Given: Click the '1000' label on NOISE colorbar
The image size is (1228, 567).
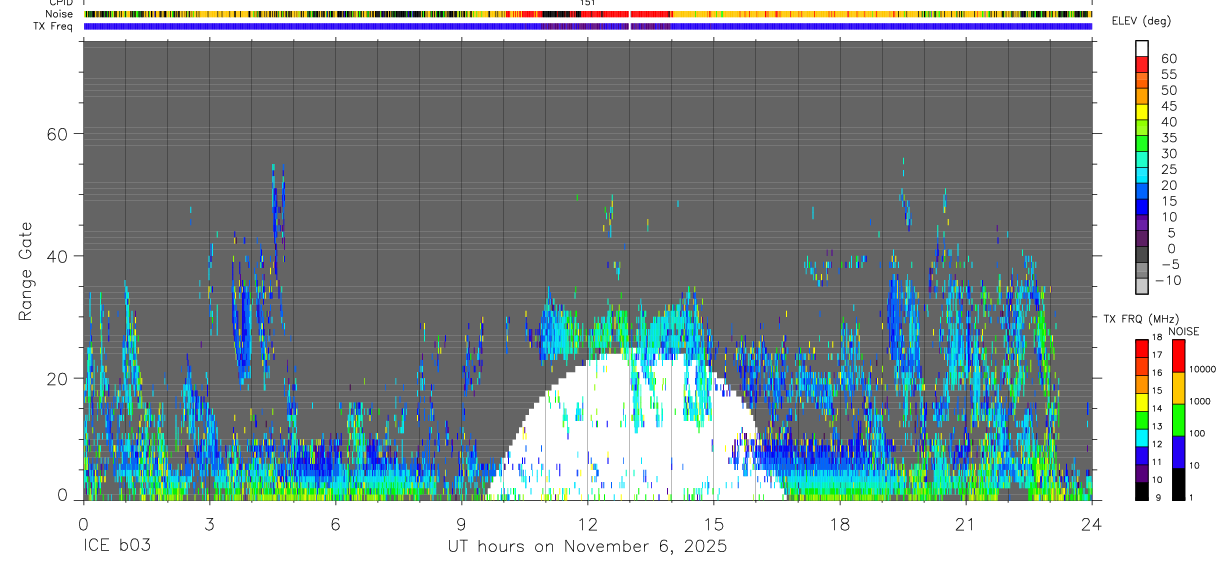Looking at the screenshot, I should [x=1198, y=402].
